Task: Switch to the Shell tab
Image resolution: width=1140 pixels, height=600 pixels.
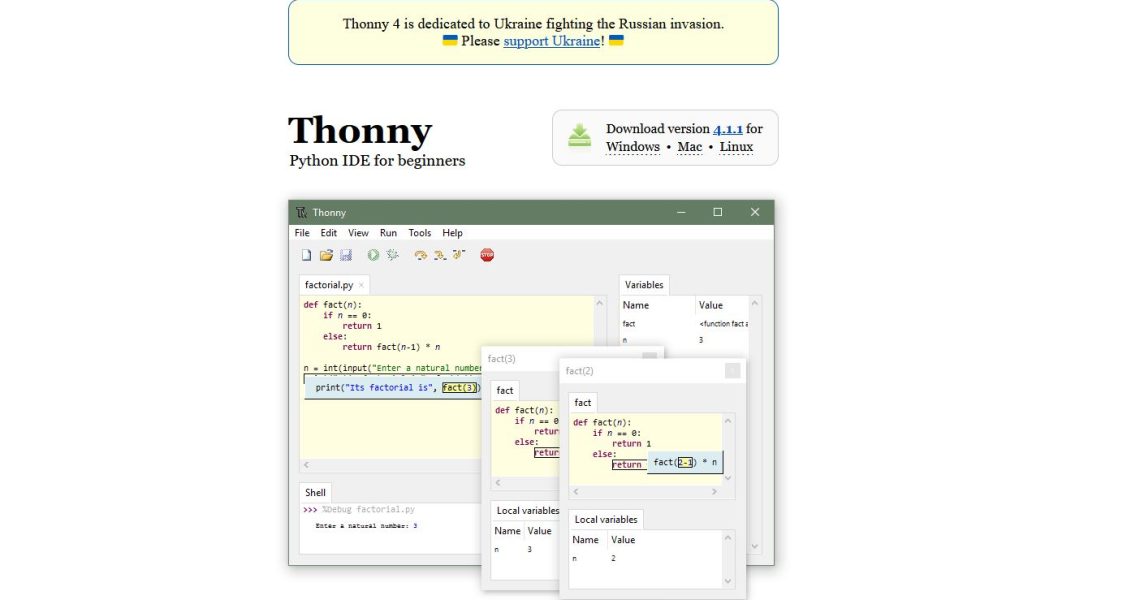Action: point(314,492)
